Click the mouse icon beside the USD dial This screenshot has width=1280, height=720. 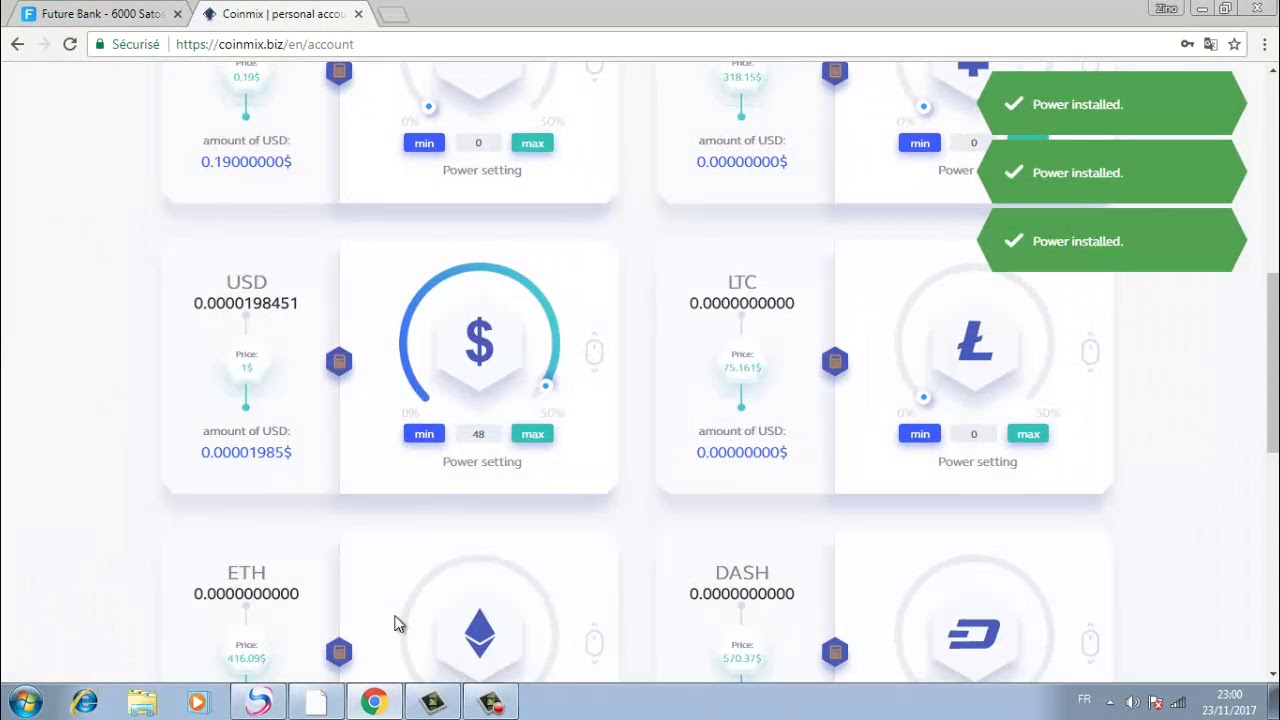click(594, 352)
